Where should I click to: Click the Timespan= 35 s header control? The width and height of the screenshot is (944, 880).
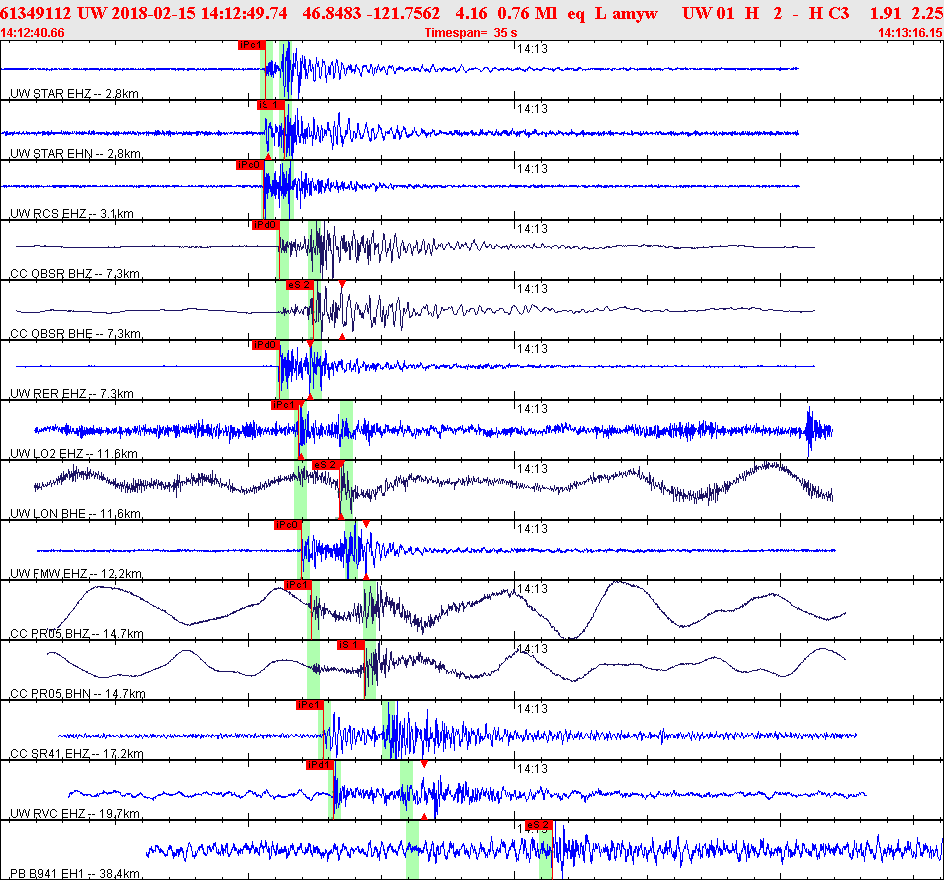(x=470, y=29)
